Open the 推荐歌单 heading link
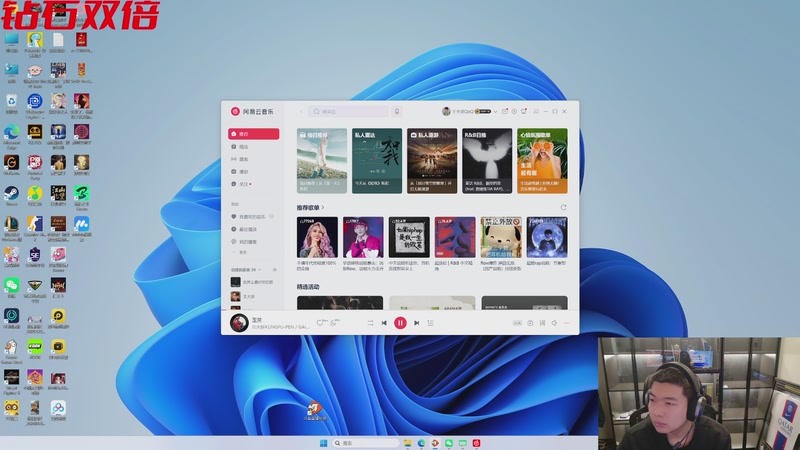This screenshot has width=800, height=450. pos(310,208)
